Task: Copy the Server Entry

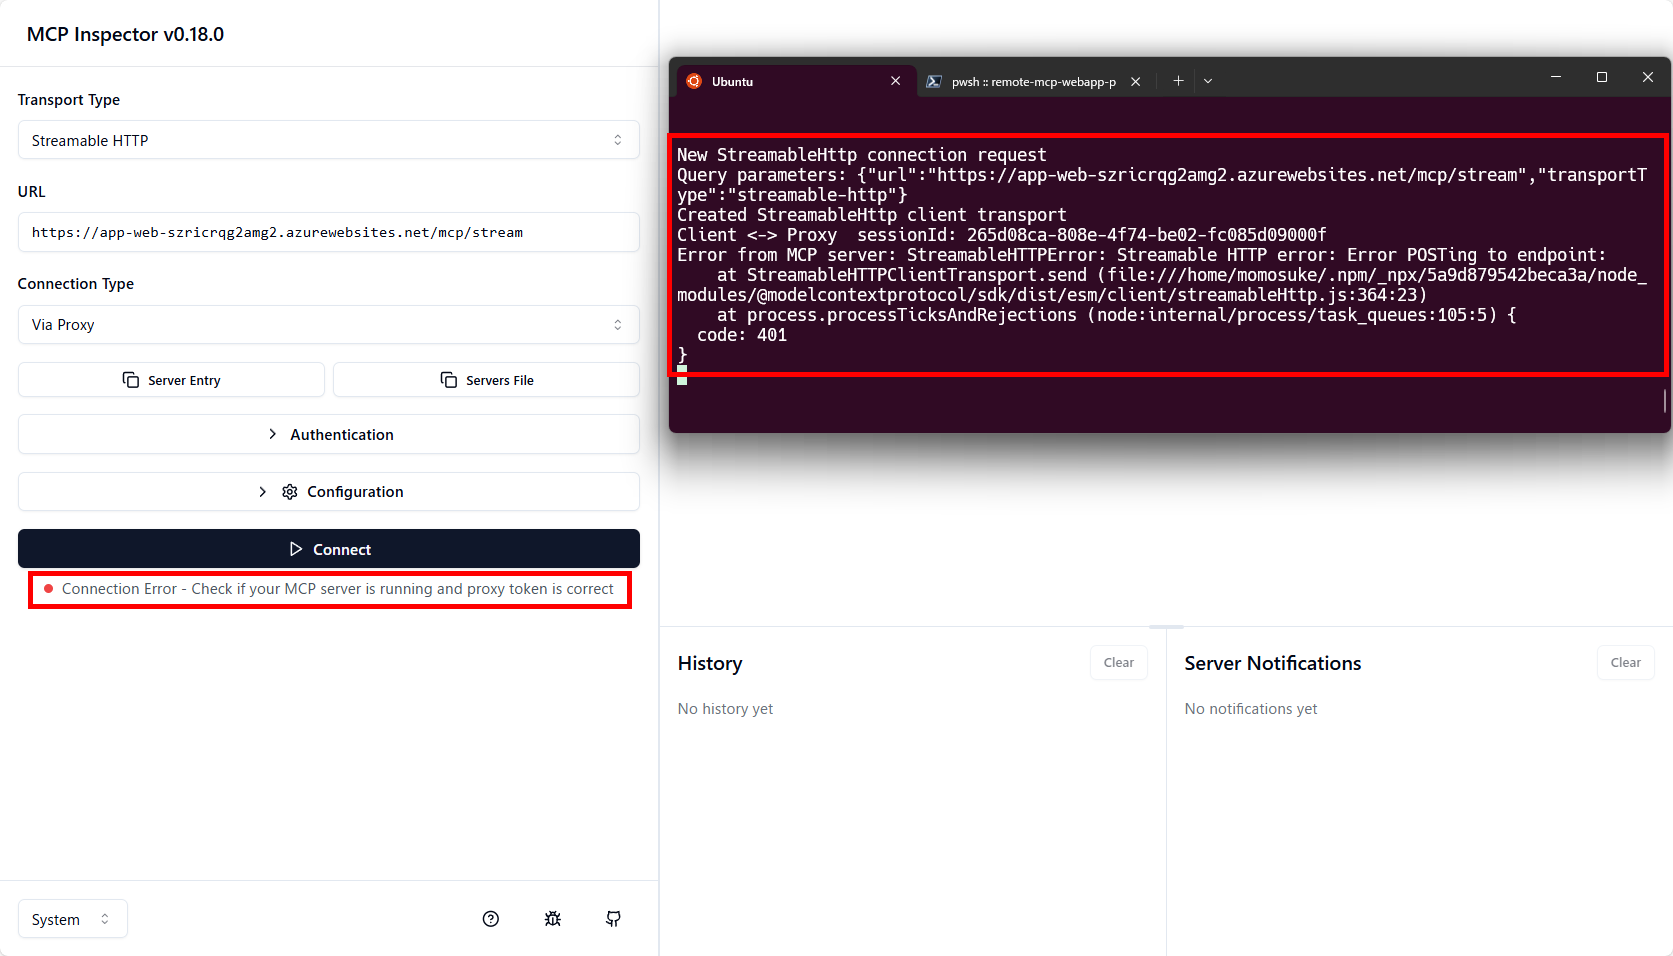Action: click(171, 380)
